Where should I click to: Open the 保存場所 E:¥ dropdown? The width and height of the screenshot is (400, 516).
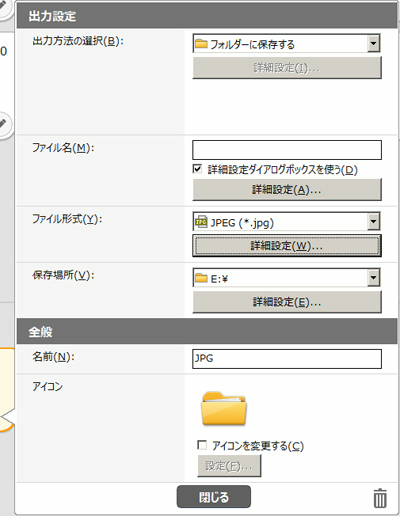(x=373, y=278)
